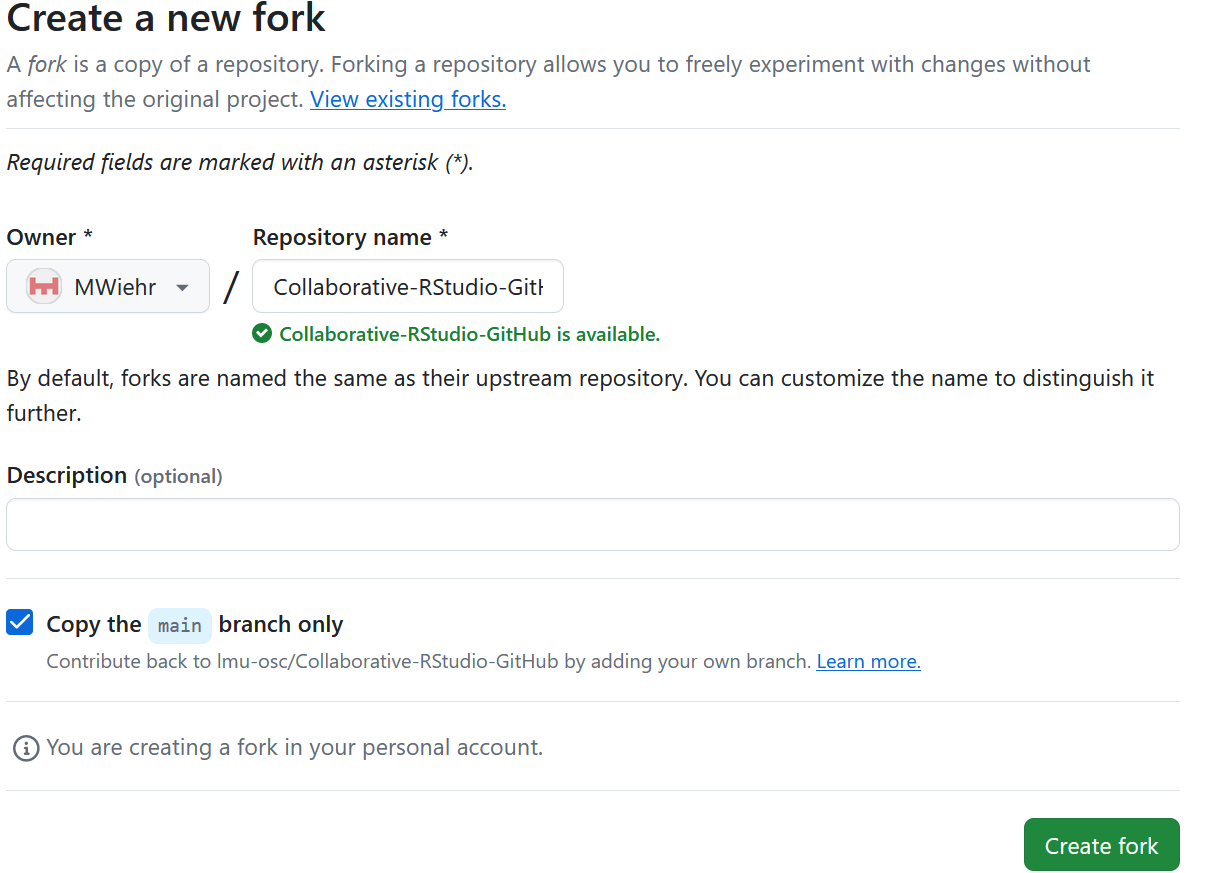The image size is (1207, 873).
Task: Click the dropdown caret beside MWiehr
Action: click(182, 286)
